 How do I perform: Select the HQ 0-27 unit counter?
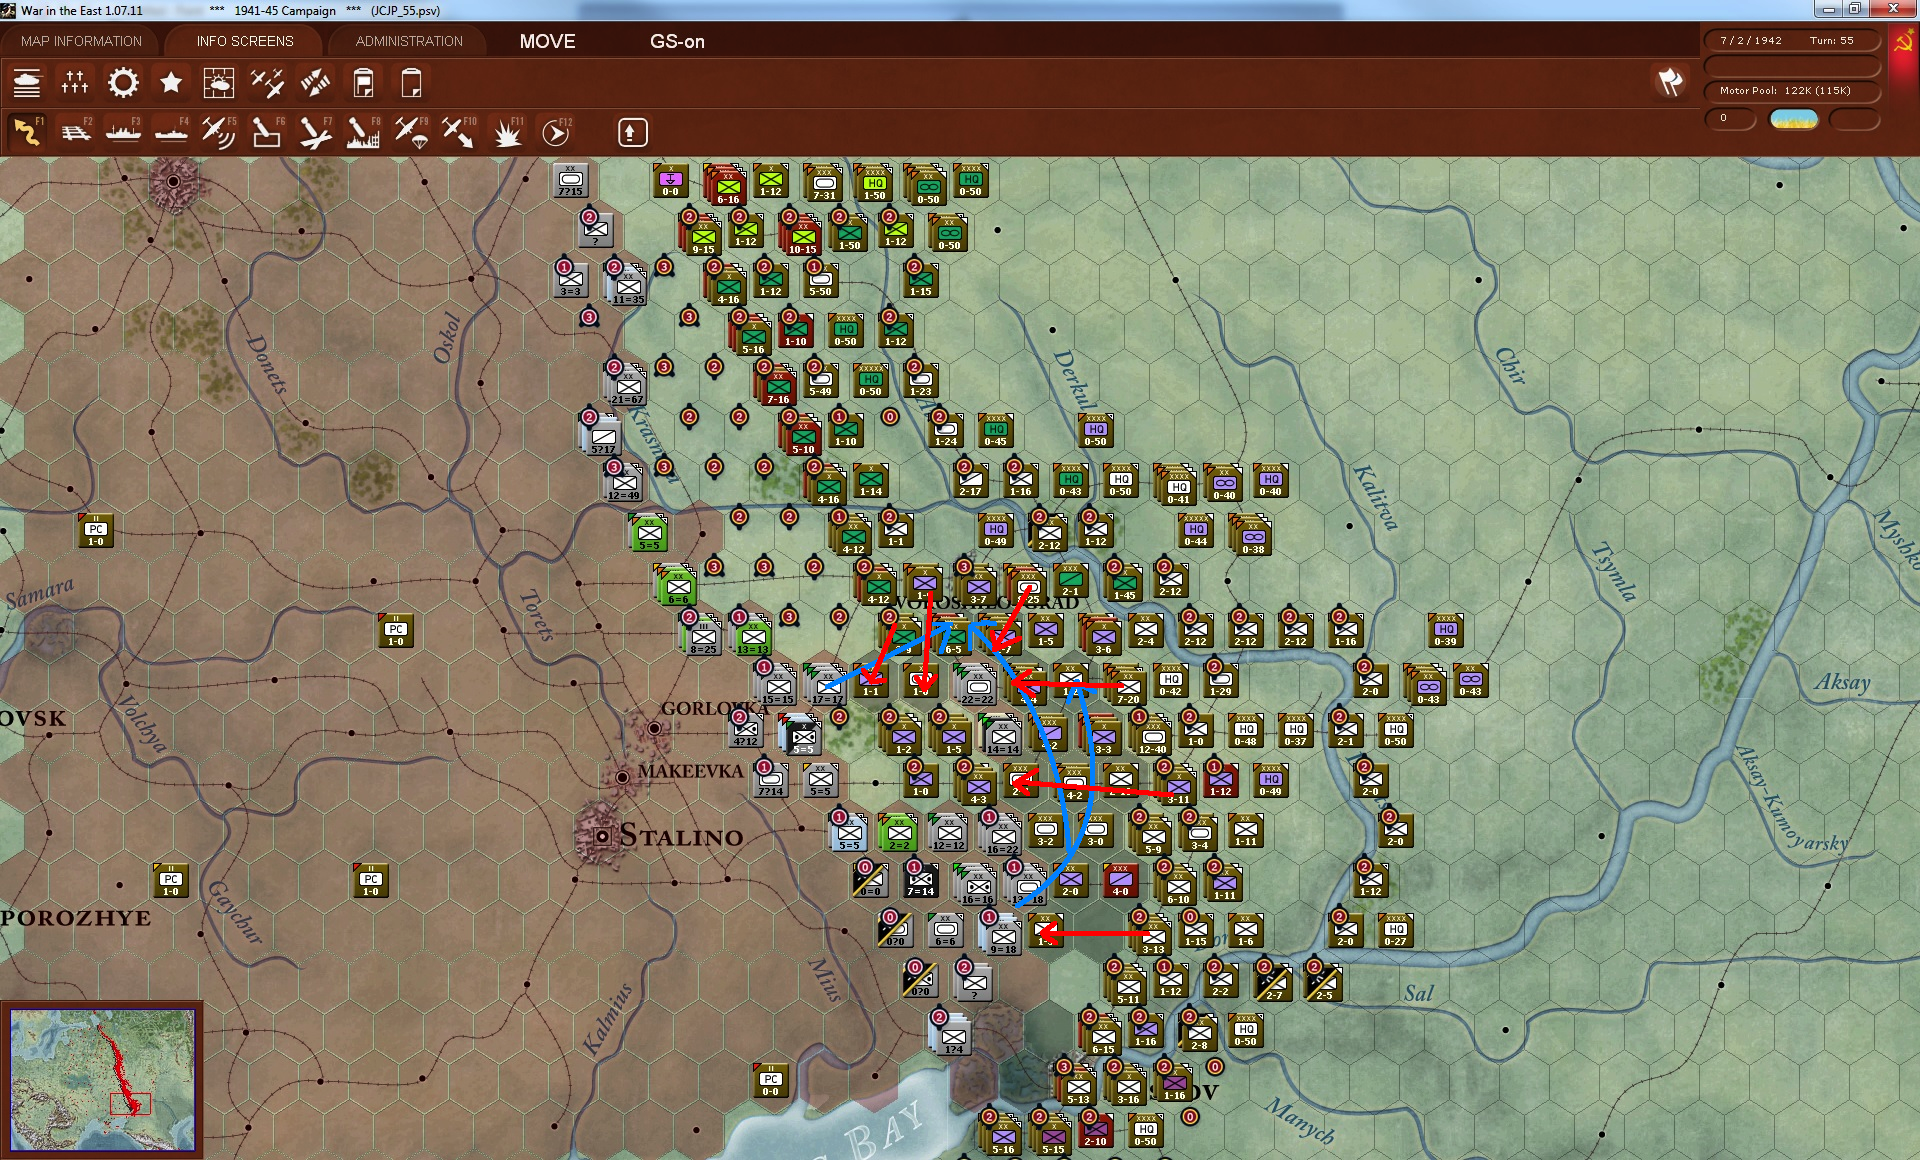tap(1395, 931)
